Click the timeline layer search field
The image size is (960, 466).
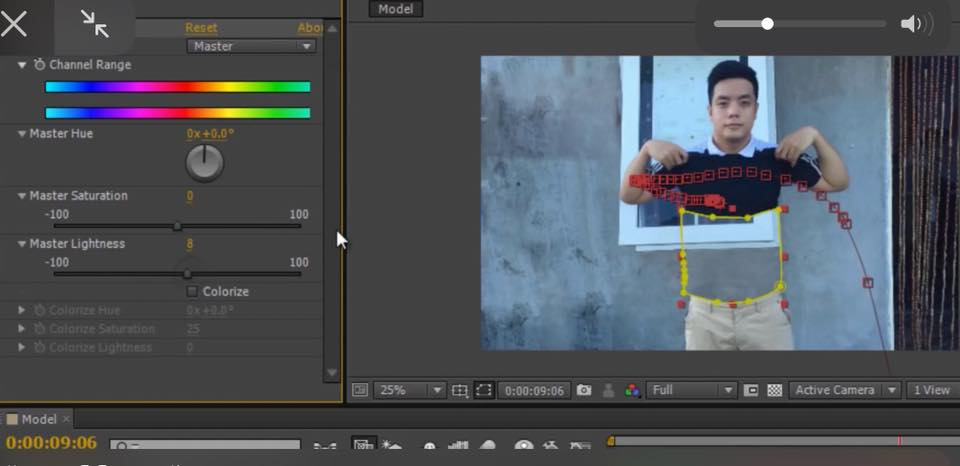click(x=205, y=445)
